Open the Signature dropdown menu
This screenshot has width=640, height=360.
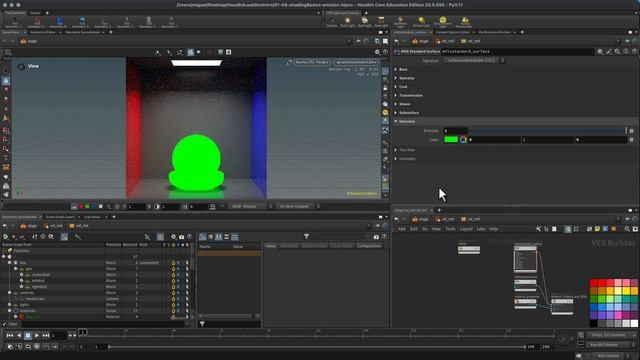[x=474, y=60]
